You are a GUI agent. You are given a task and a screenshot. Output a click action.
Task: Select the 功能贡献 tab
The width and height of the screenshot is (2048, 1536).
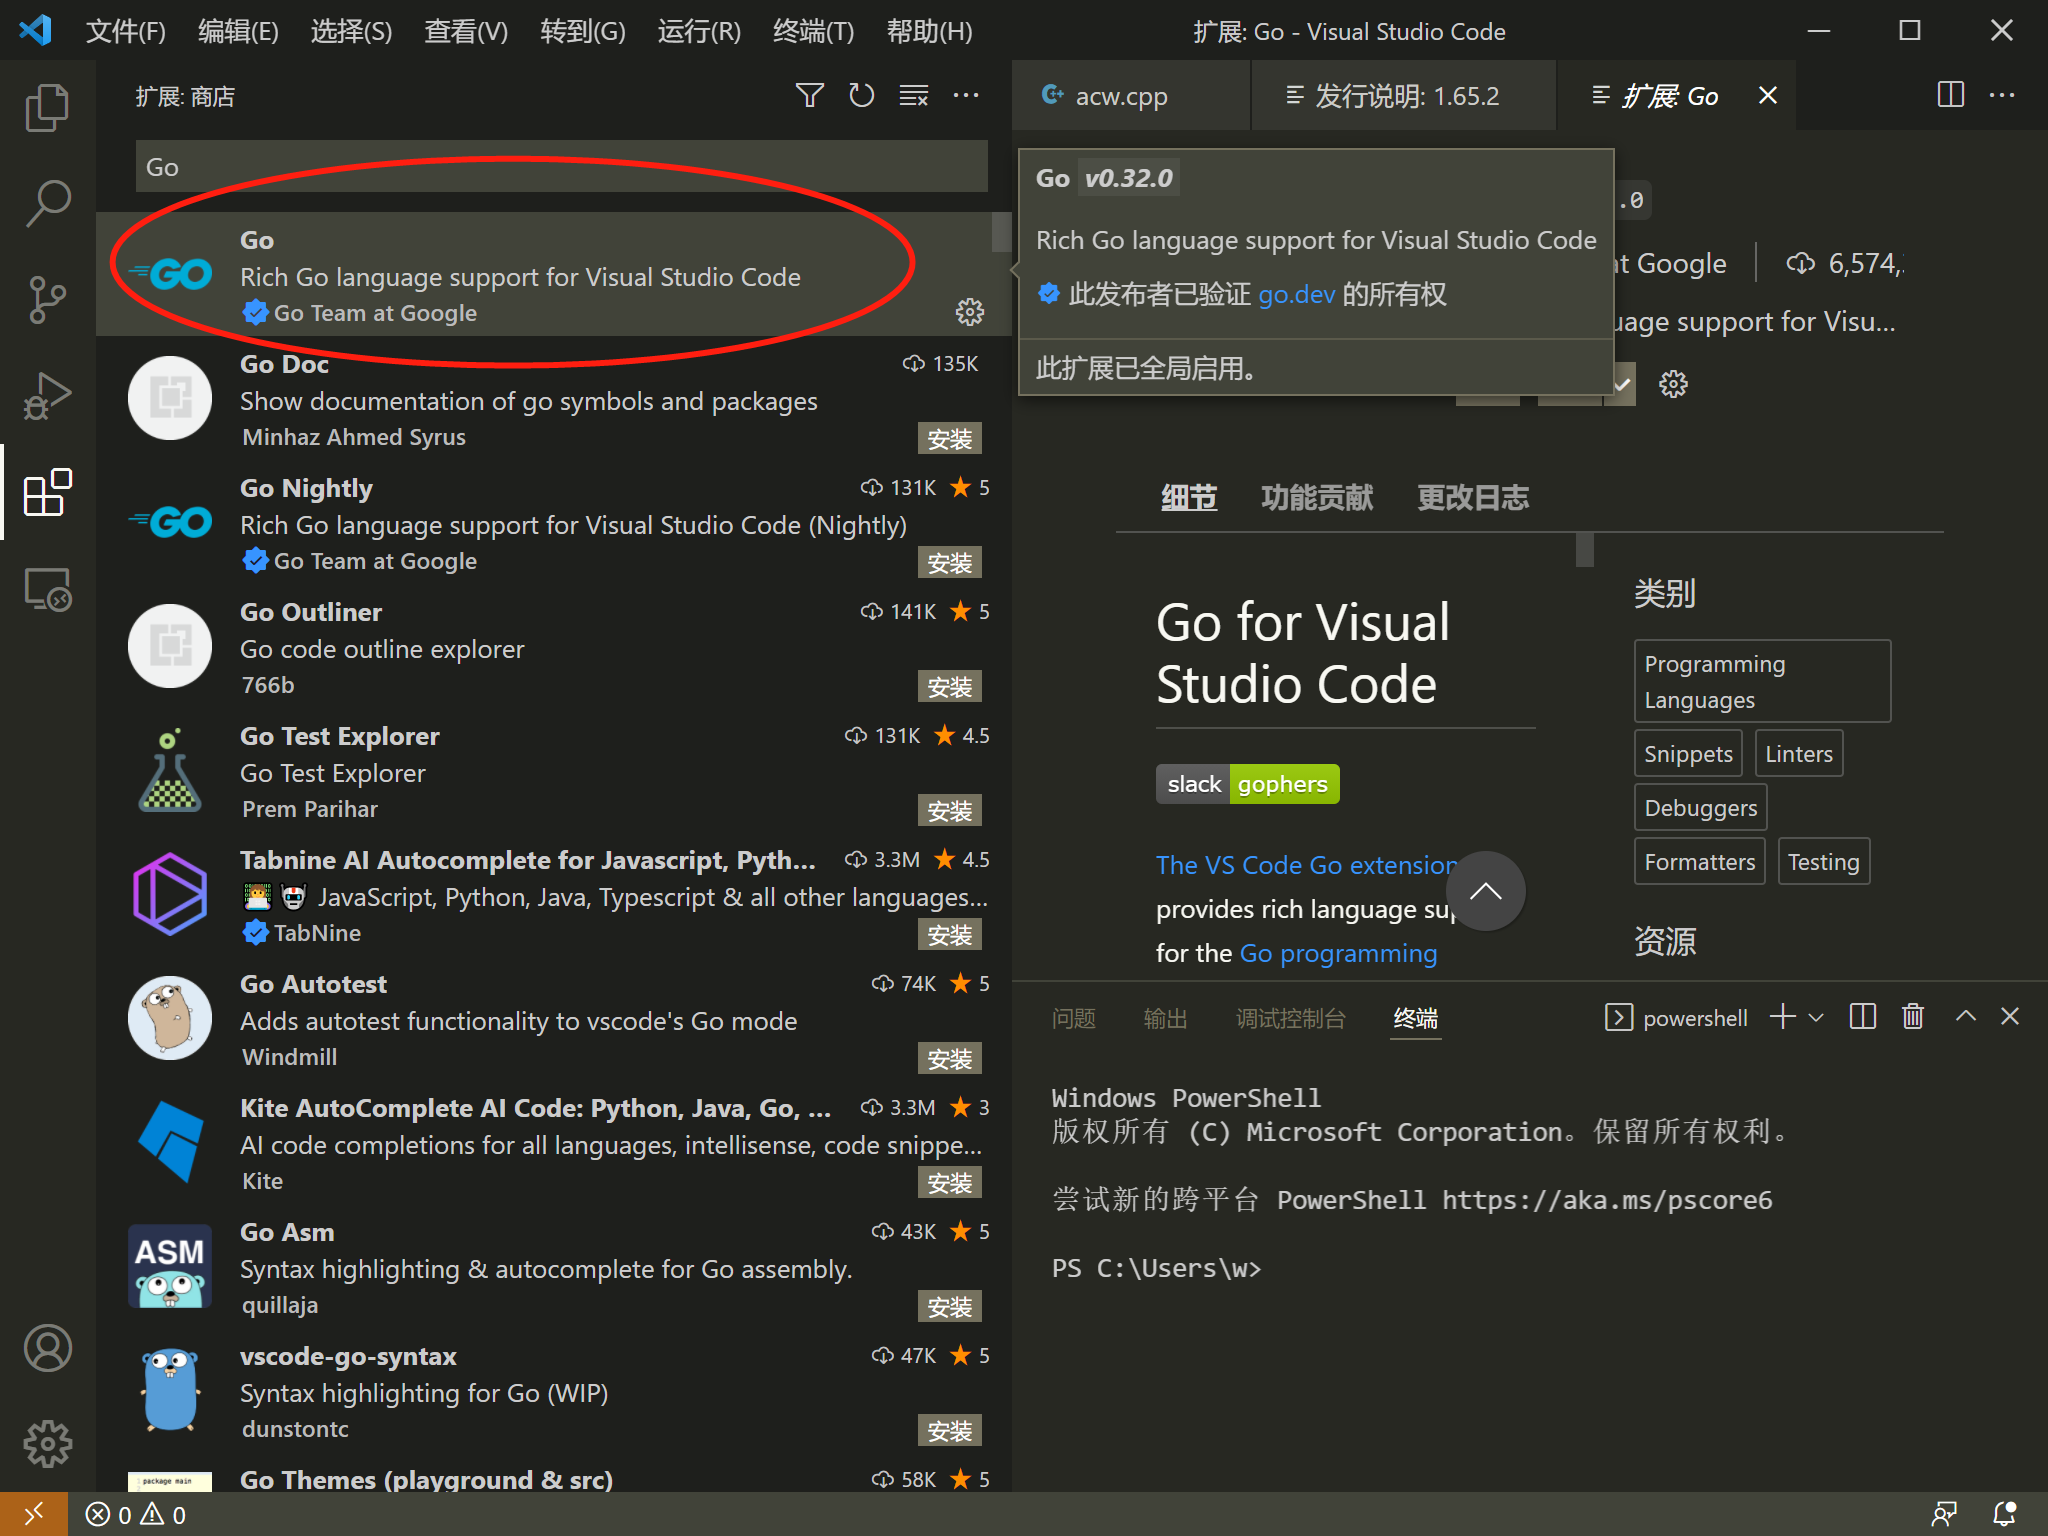coord(1317,497)
